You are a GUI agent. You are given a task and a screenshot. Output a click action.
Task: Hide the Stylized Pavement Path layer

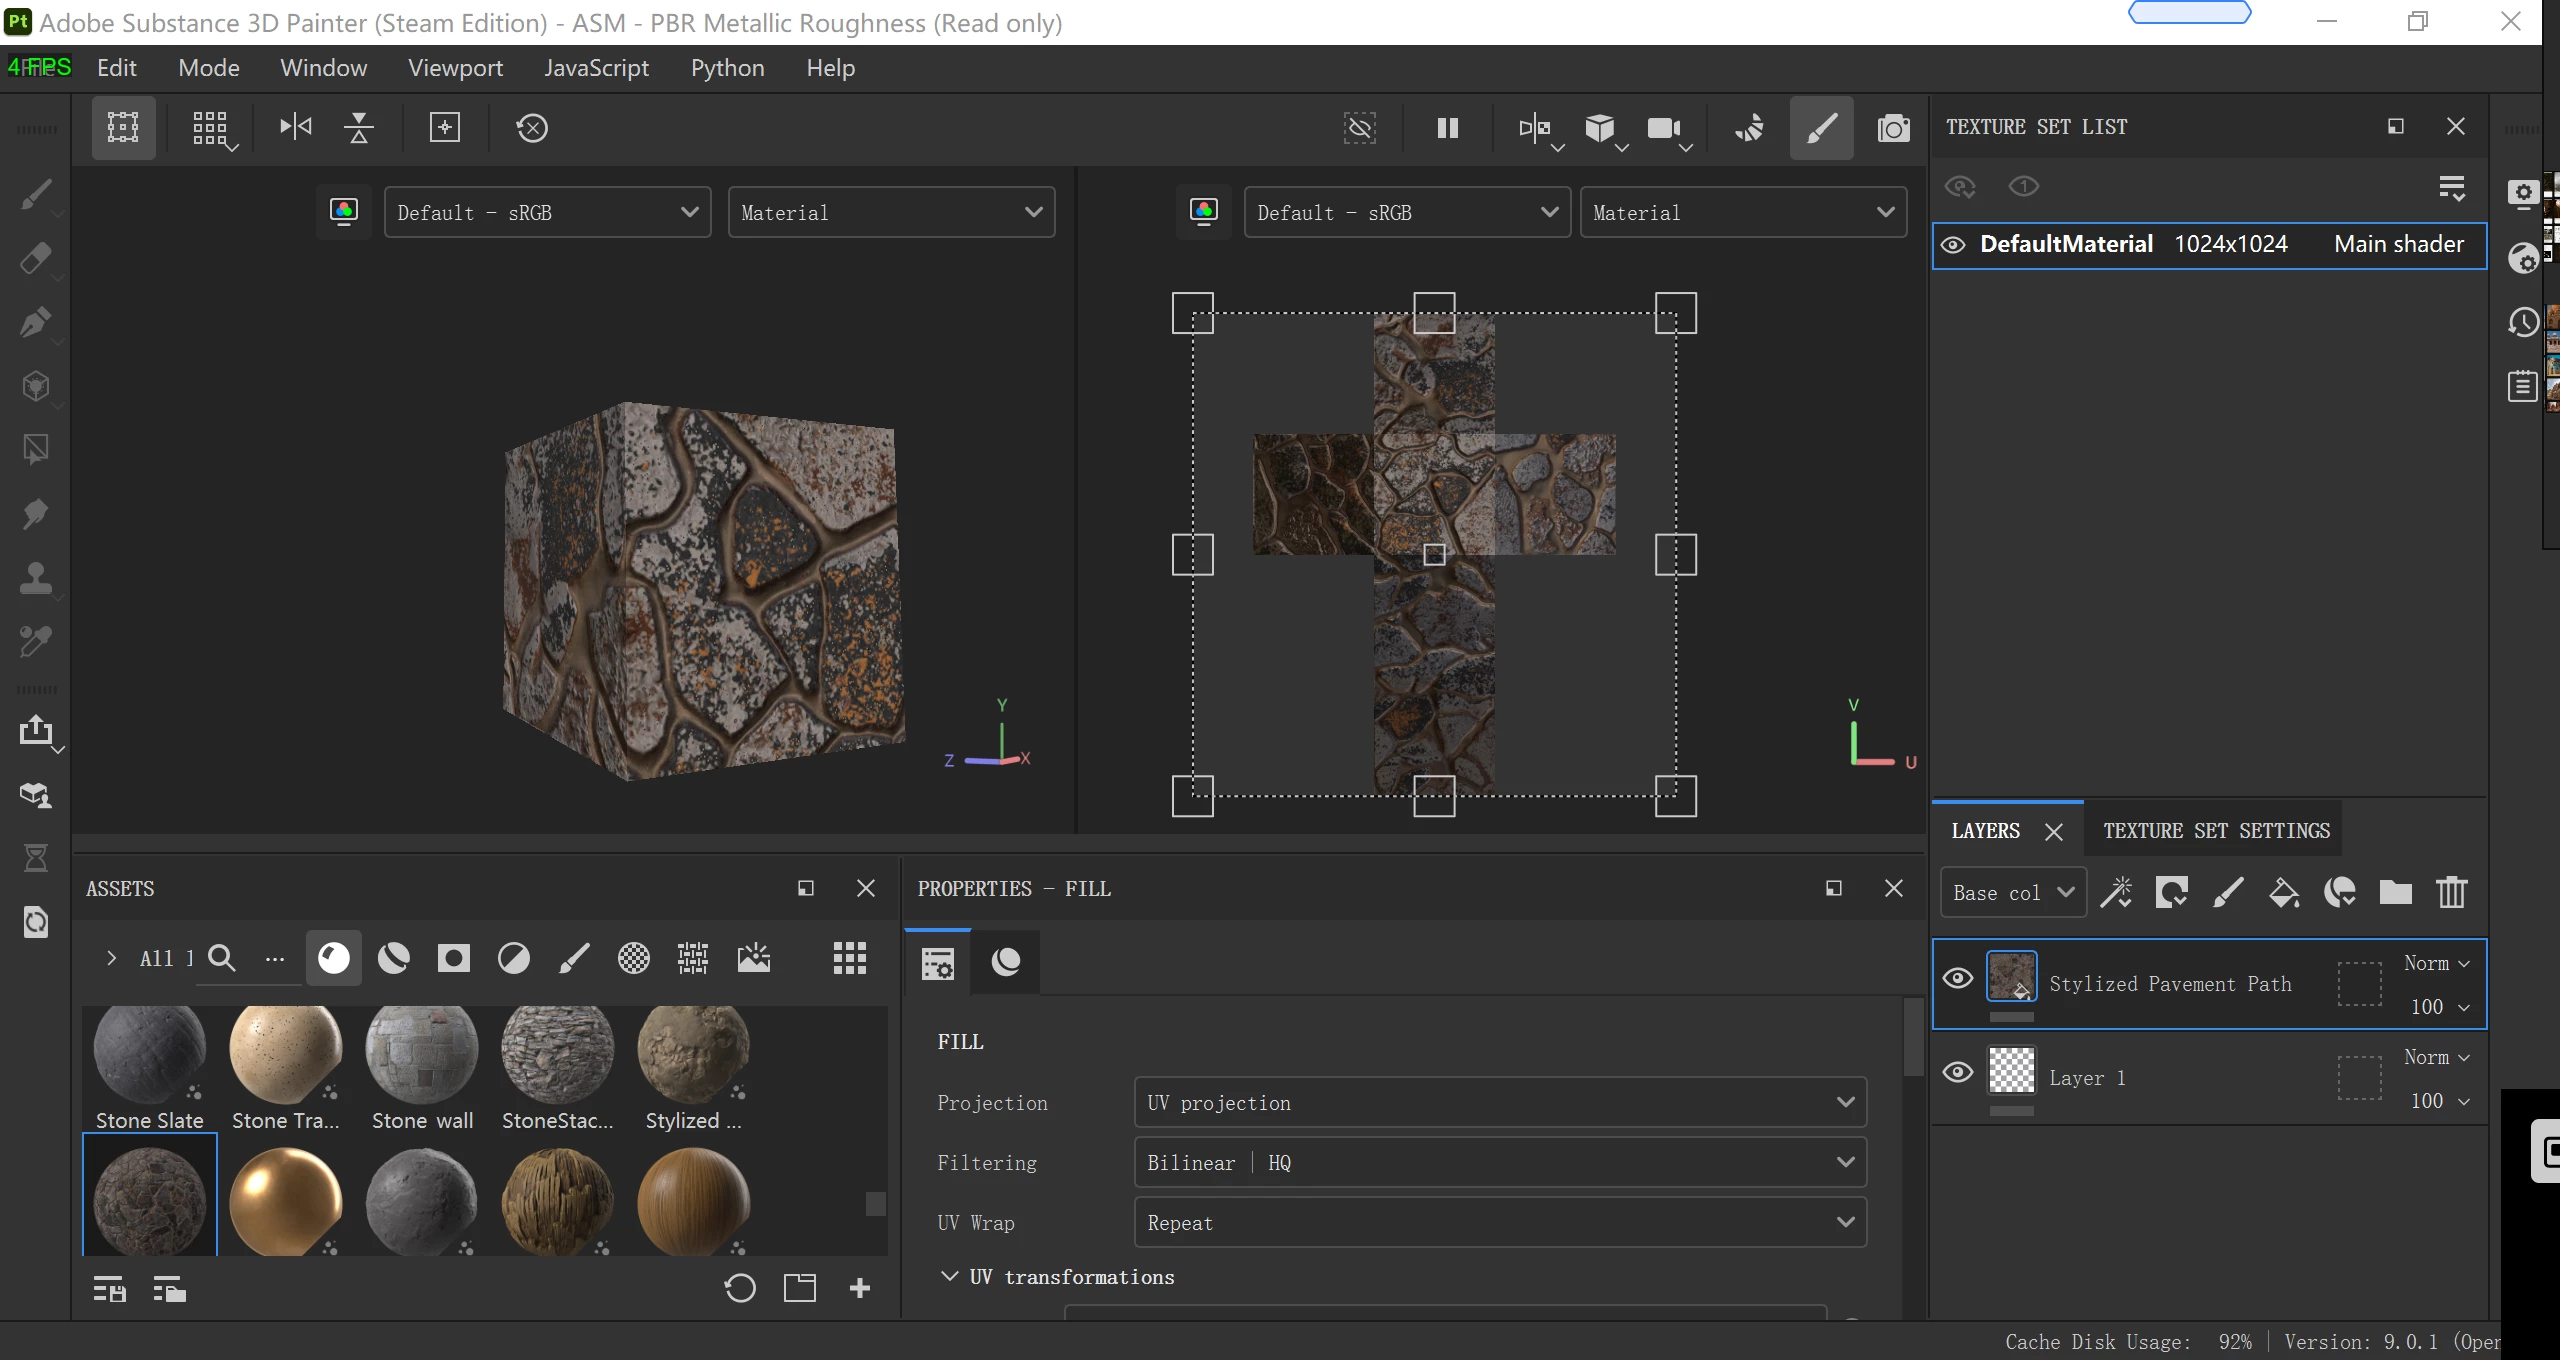point(1958,978)
